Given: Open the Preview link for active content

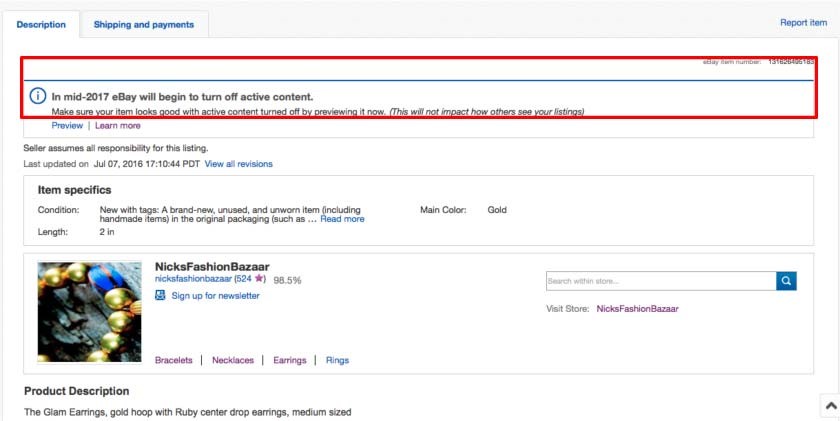Looking at the screenshot, I should coord(67,125).
